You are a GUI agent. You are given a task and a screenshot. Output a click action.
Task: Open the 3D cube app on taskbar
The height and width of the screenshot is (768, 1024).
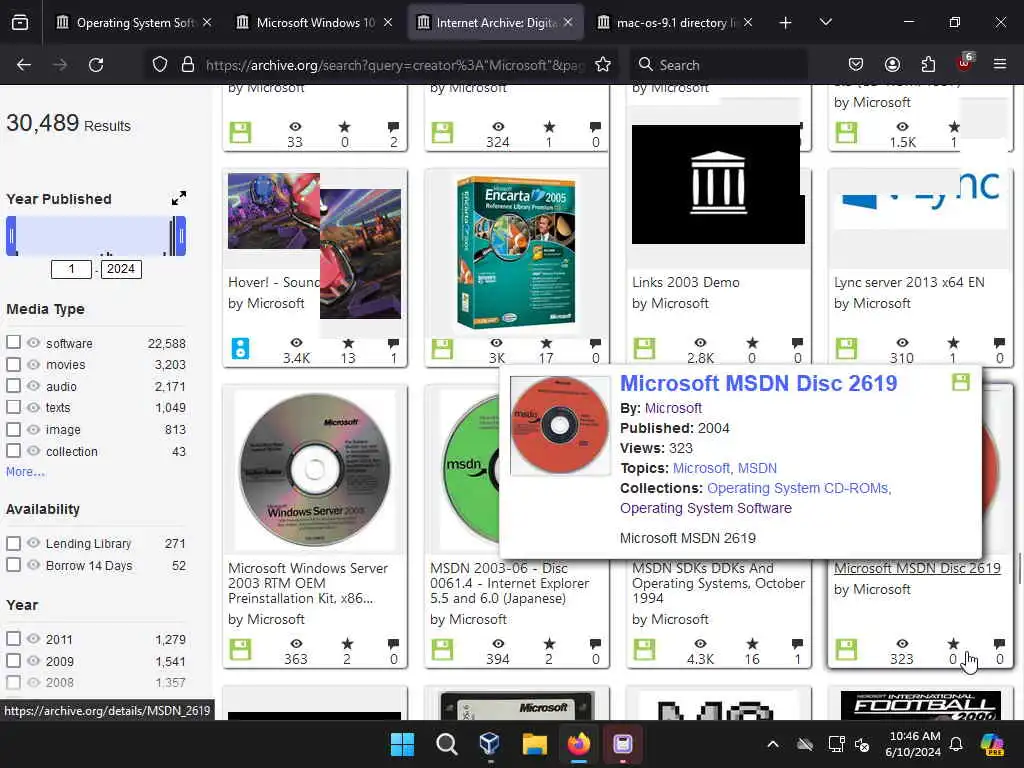click(x=490, y=744)
